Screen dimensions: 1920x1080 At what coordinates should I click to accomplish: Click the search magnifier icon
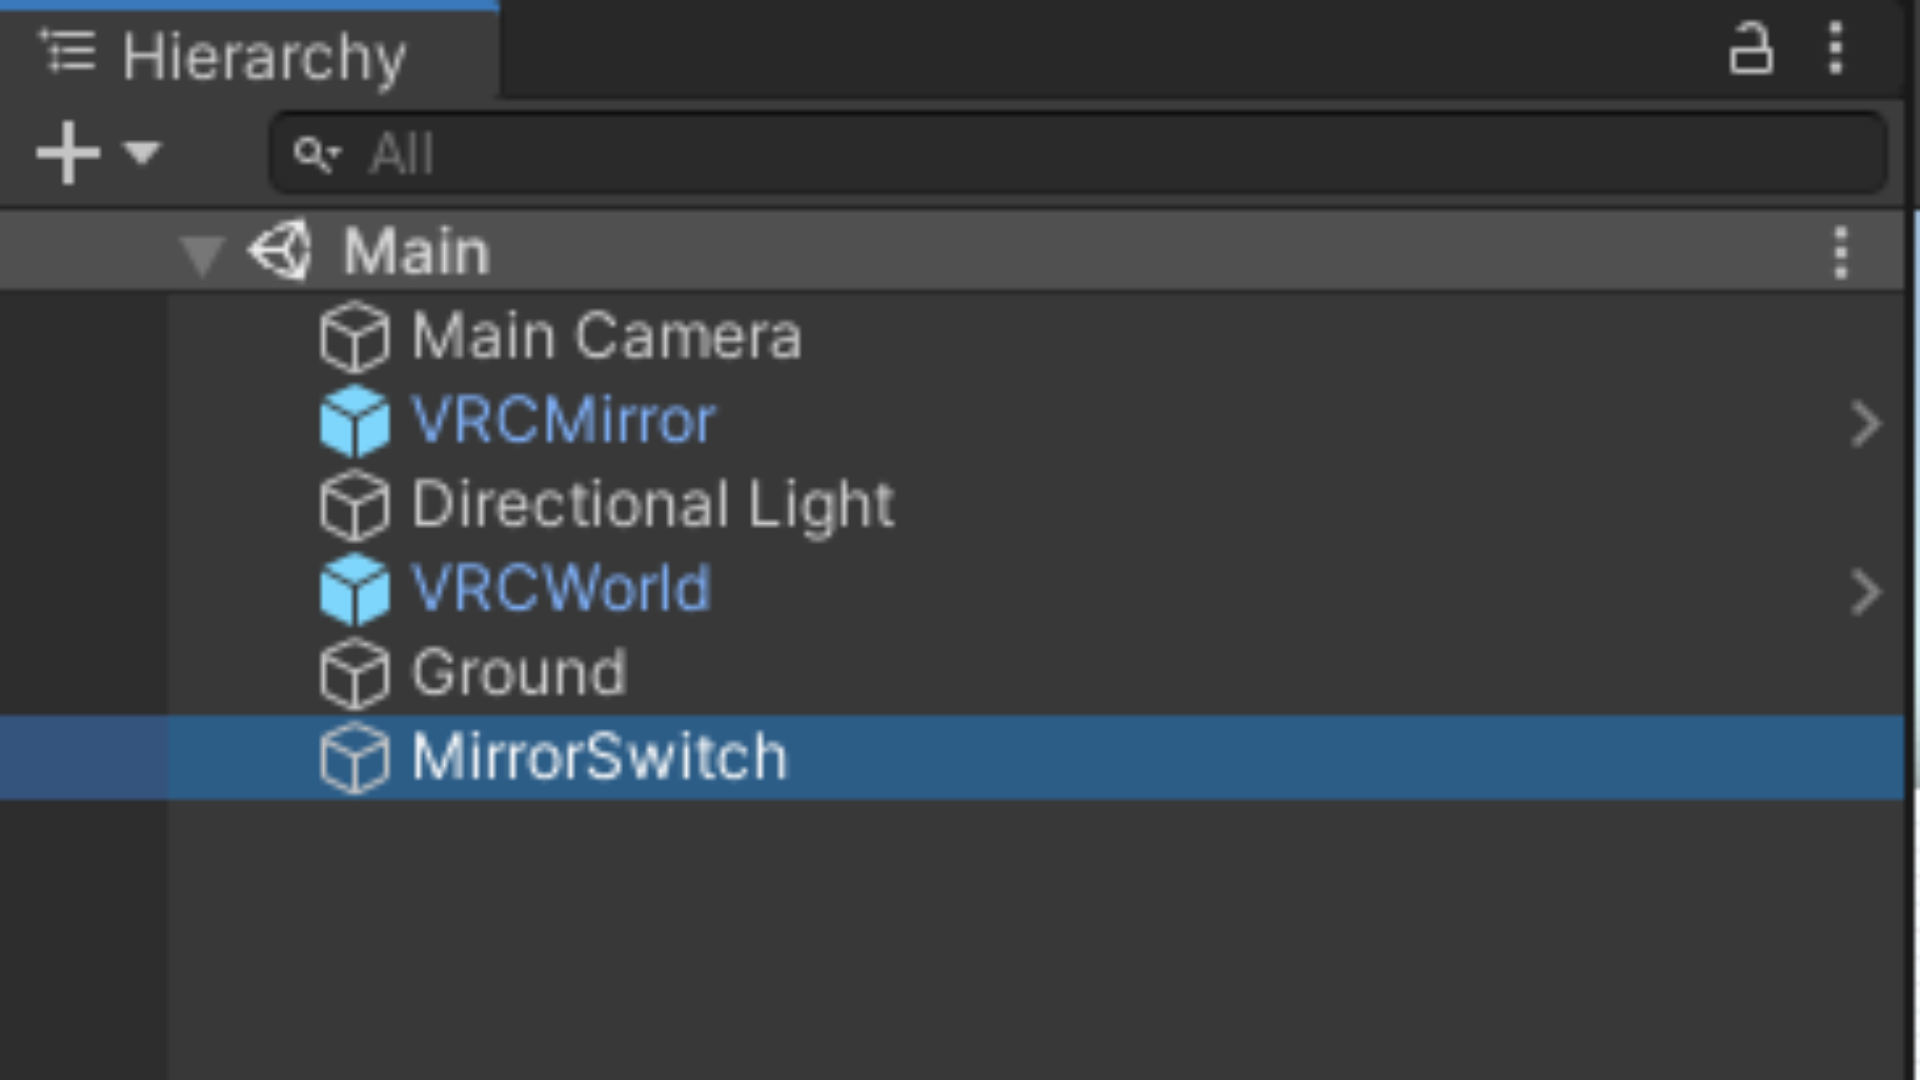(315, 155)
